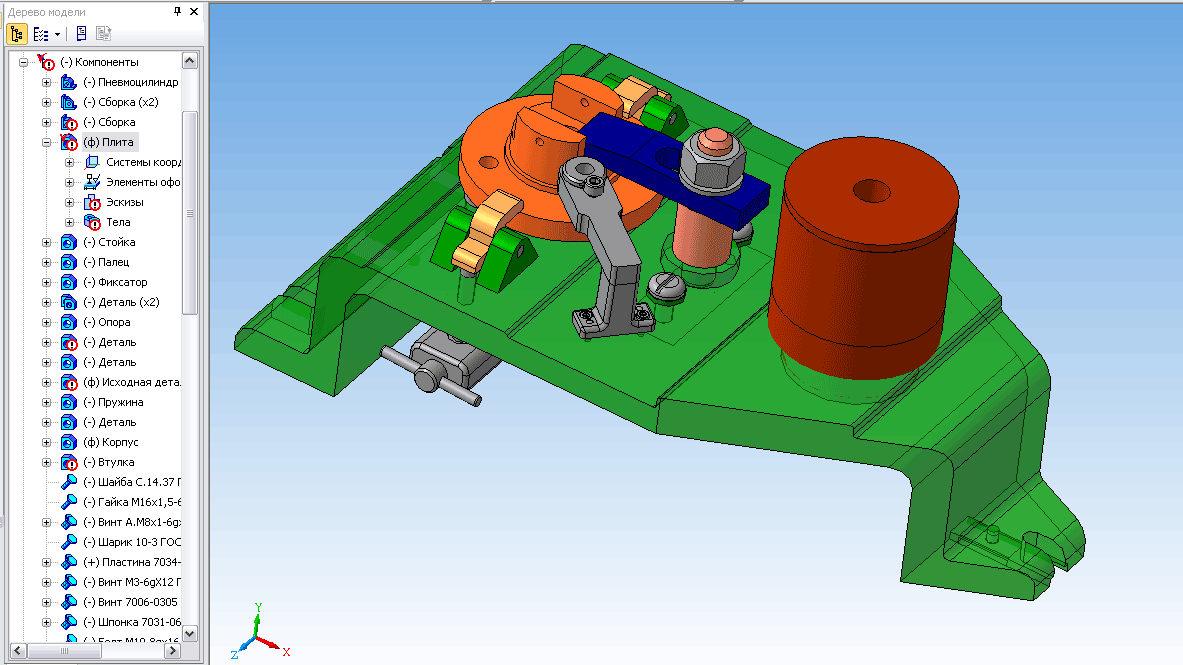Screen dimensions: 1183x665
Task: Click the Тела bodies icon
Action: [92, 222]
